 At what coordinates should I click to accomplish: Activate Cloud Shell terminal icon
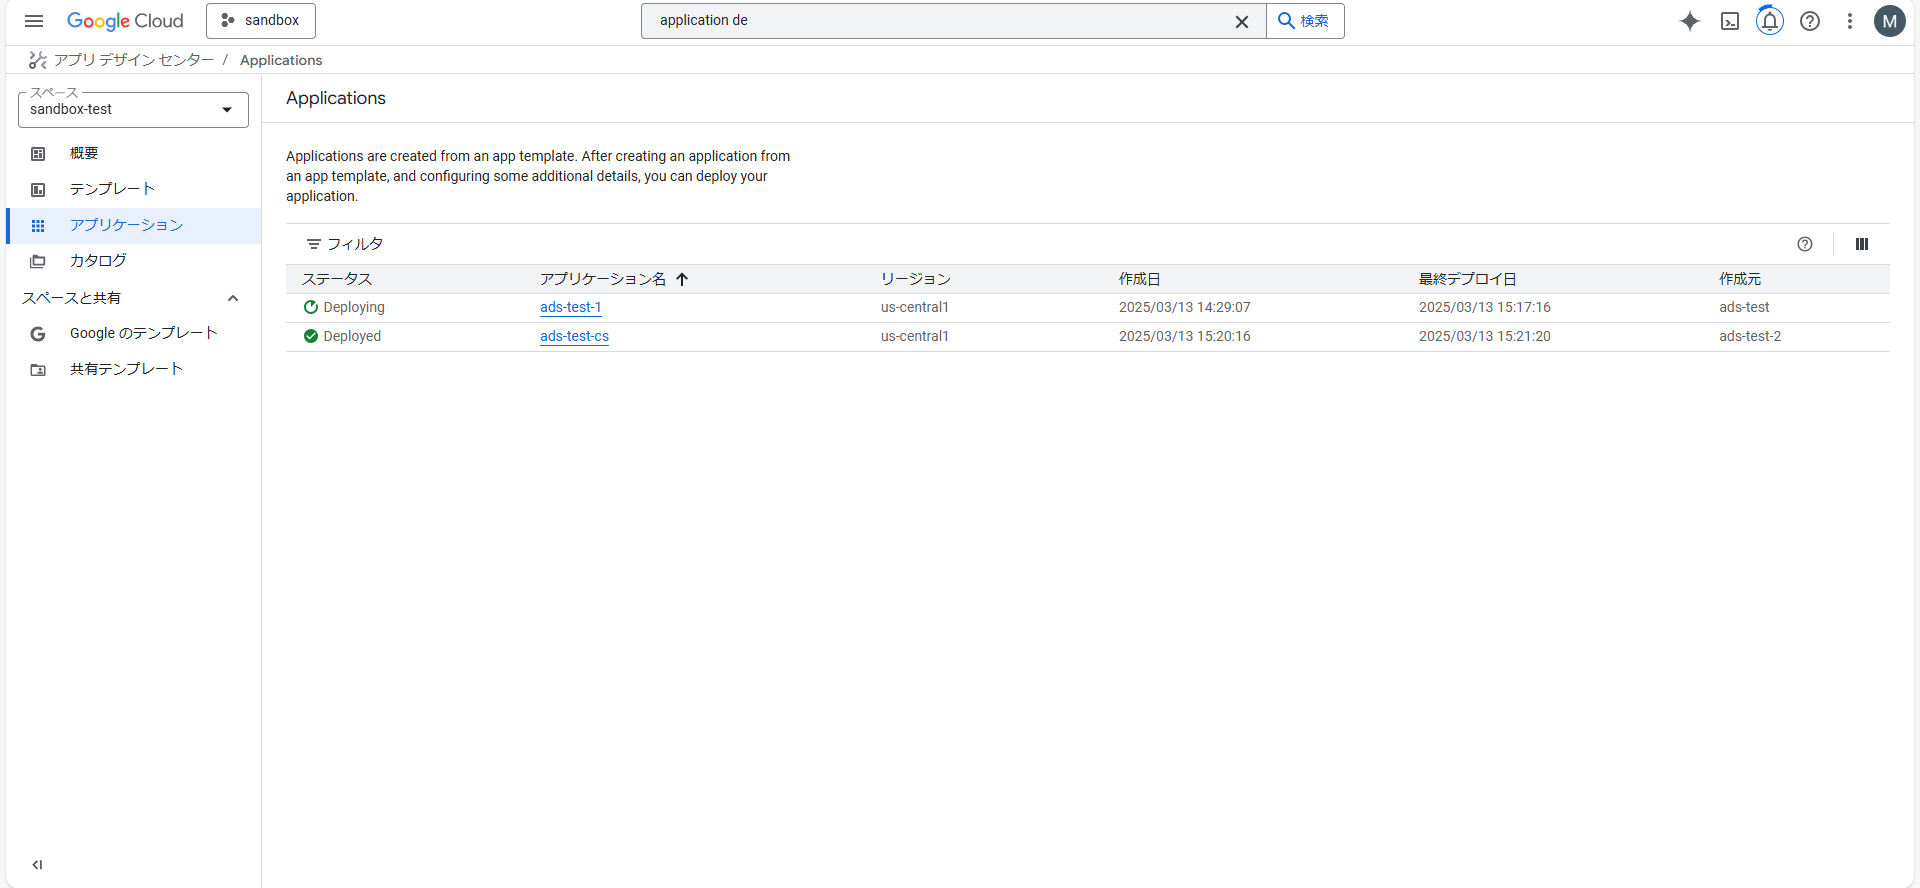point(1730,21)
